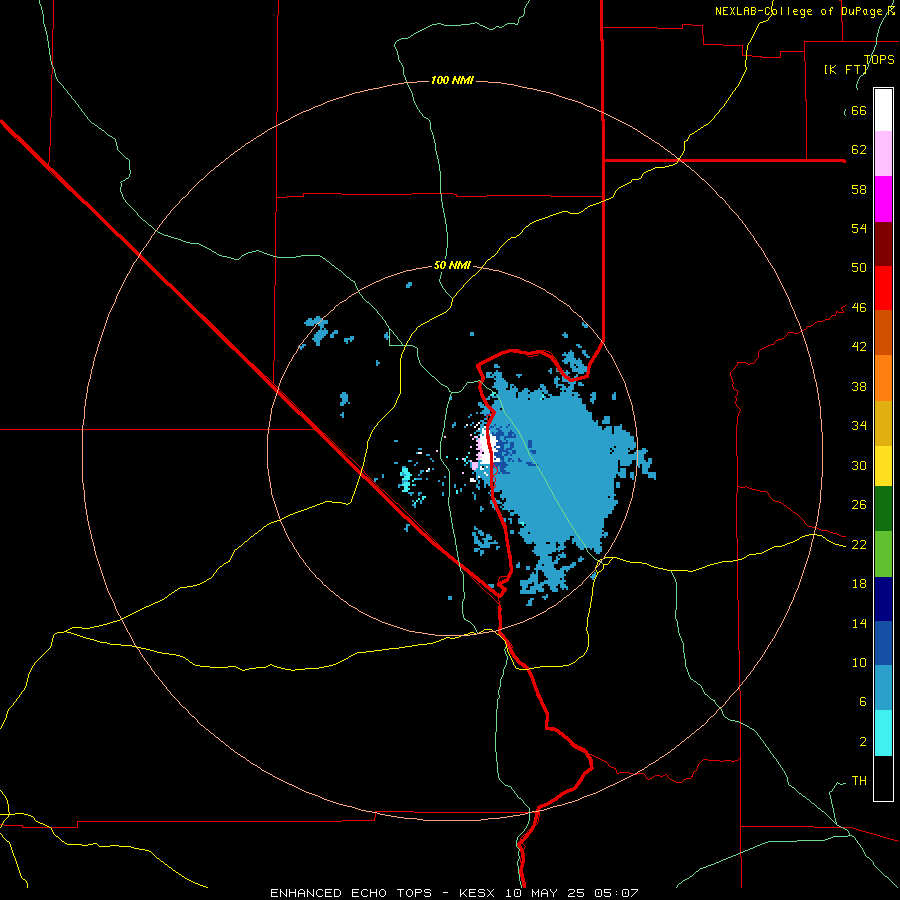This screenshot has width=900, height=900.
Task: Click the "10 MAY 25 05:07" timestamp
Action: tap(572, 893)
